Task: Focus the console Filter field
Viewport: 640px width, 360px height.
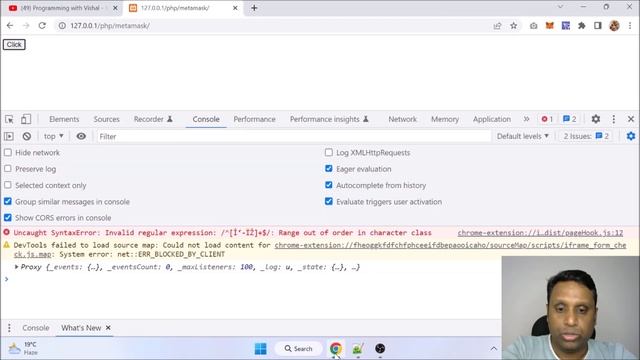Action: coord(293,136)
